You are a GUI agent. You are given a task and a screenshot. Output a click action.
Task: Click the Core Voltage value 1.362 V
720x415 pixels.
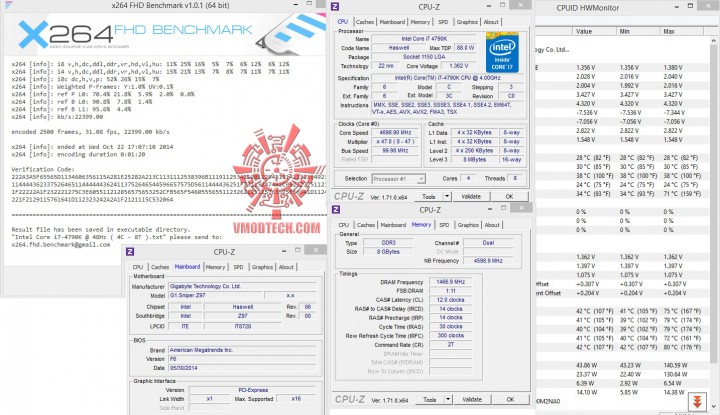click(x=458, y=66)
